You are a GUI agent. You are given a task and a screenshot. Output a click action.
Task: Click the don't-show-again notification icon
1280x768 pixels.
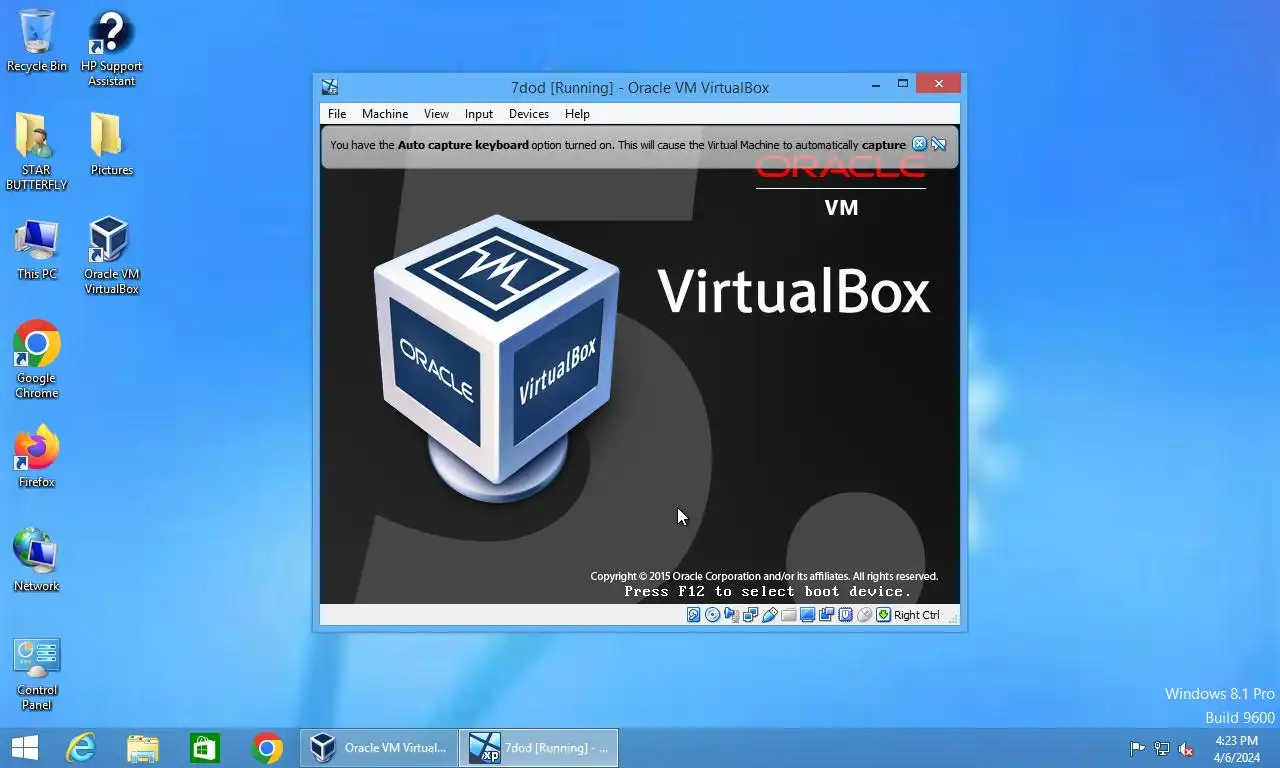(938, 144)
